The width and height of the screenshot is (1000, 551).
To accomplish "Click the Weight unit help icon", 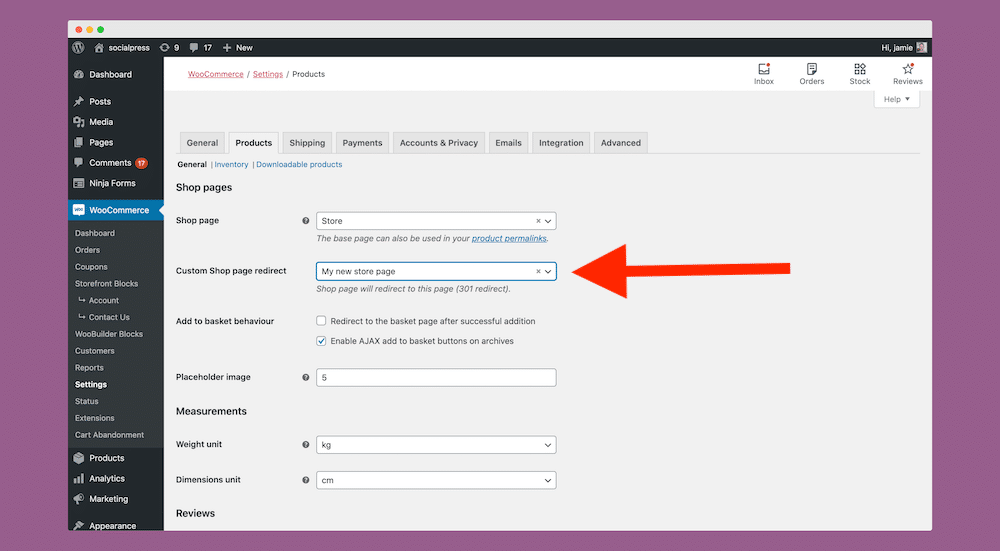I will 305,444.
